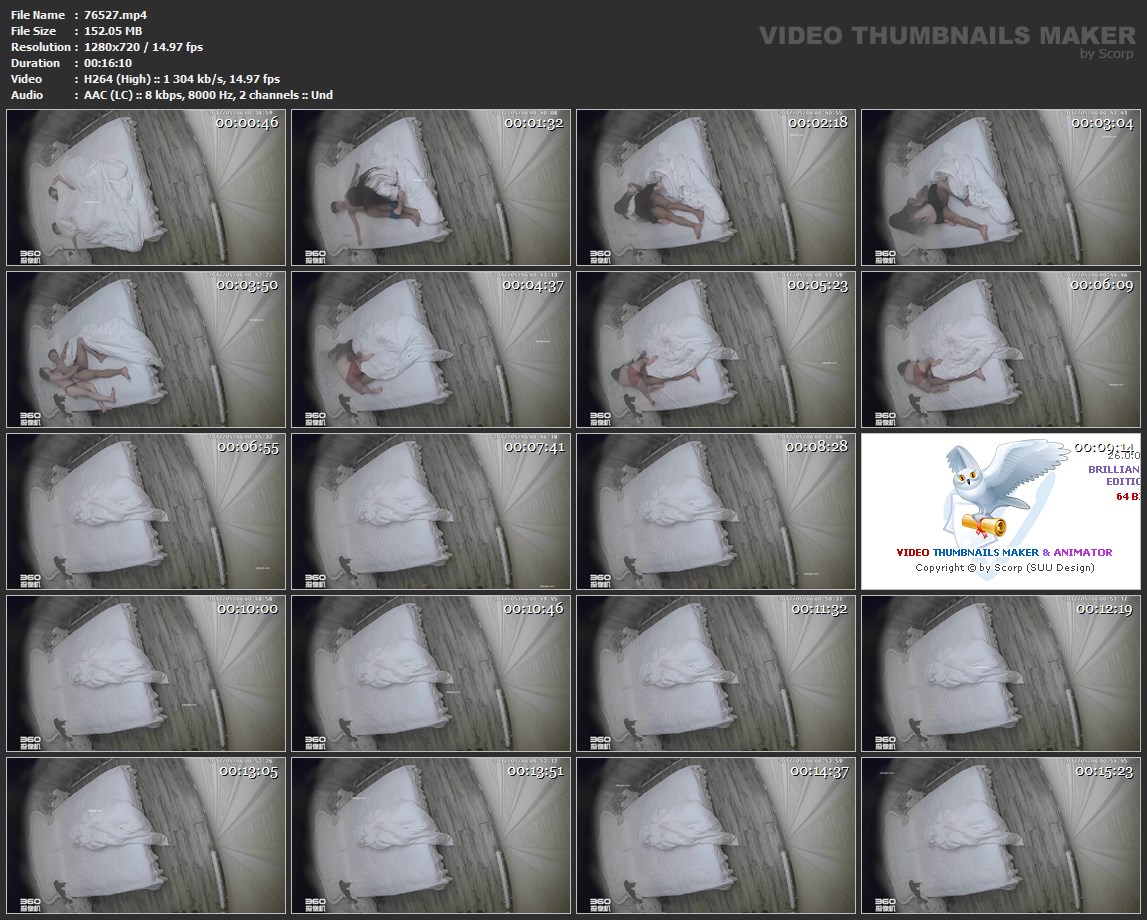
Task: Select the thumbnail stamped 00:13:51
Action: coord(430,835)
